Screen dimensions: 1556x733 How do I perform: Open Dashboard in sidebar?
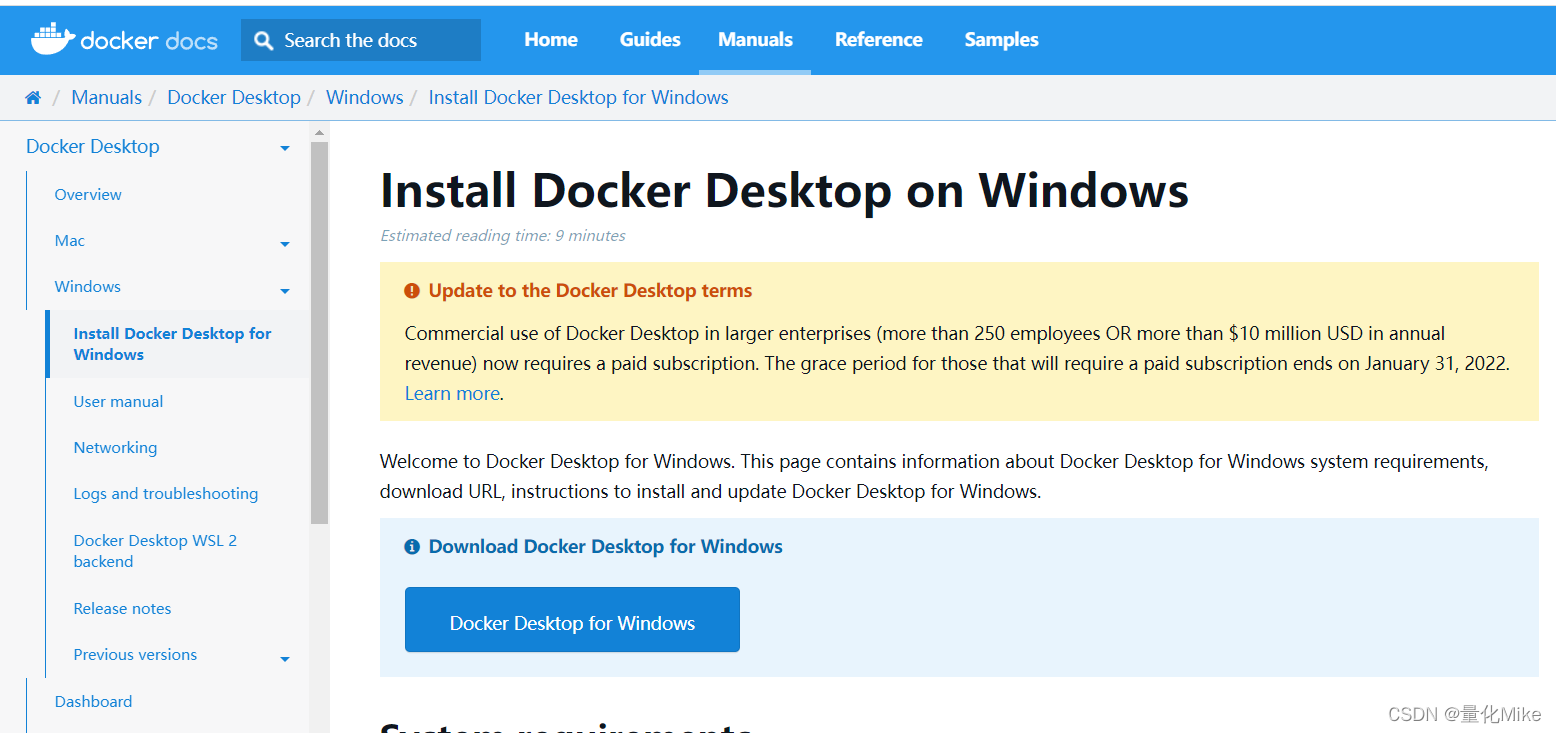[x=93, y=701]
